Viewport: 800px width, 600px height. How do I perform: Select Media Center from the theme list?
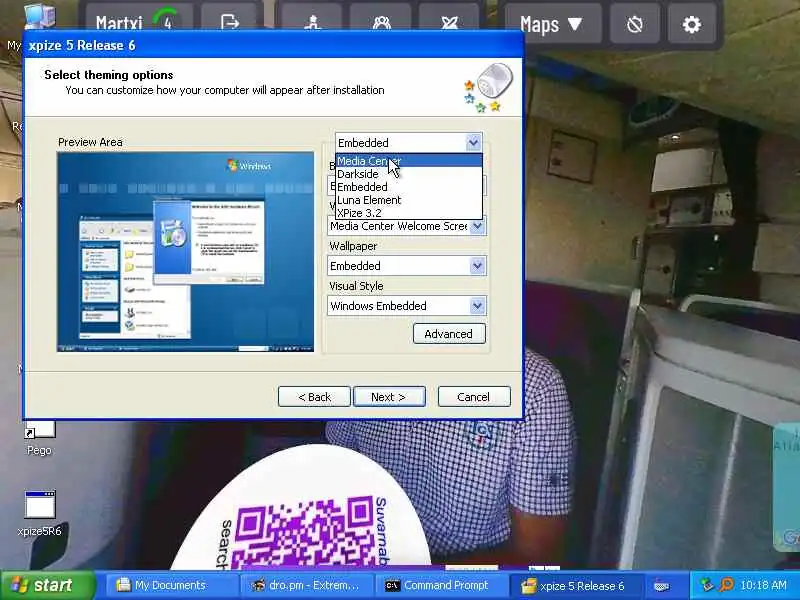pyautogui.click(x=409, y=161)
